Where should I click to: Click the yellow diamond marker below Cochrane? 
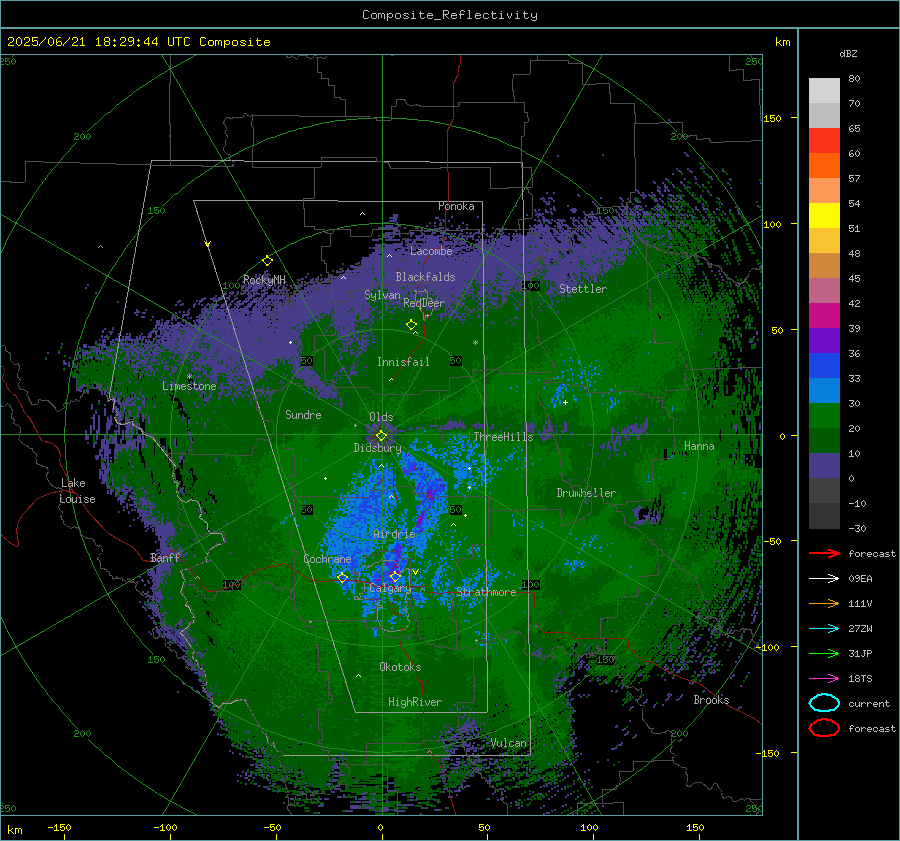pos(343,578)
